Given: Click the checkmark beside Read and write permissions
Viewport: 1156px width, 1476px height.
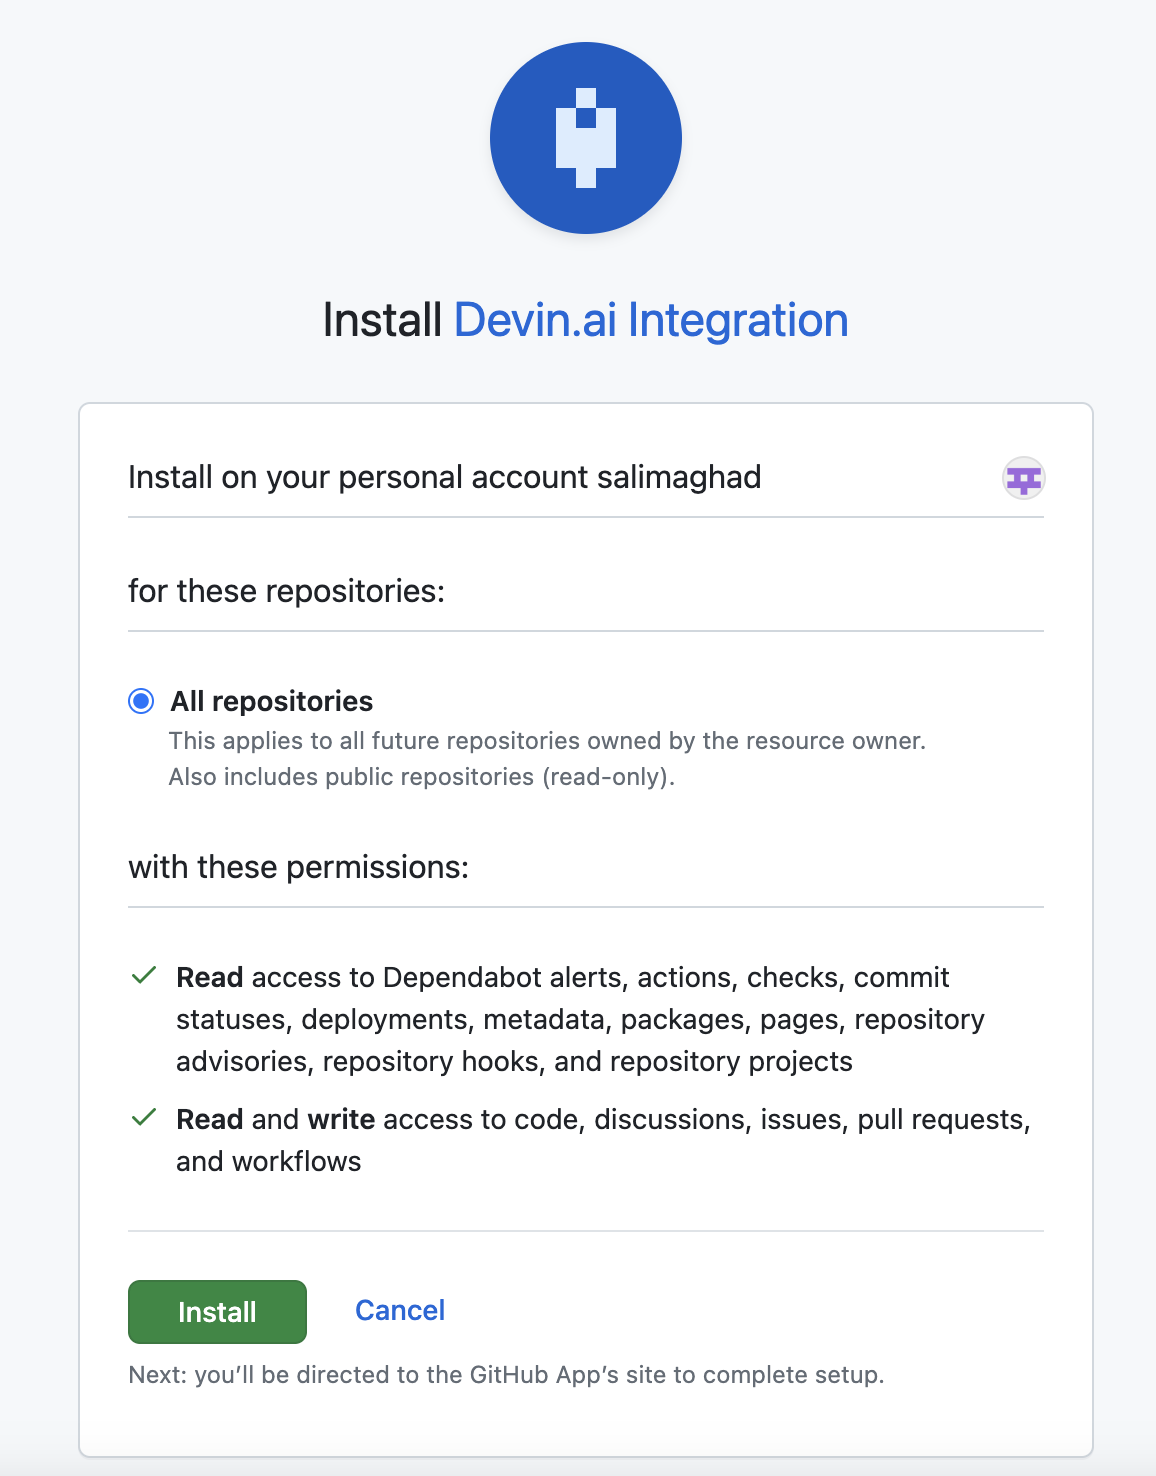Looking at the screenshot, I should pos(144,1117).
